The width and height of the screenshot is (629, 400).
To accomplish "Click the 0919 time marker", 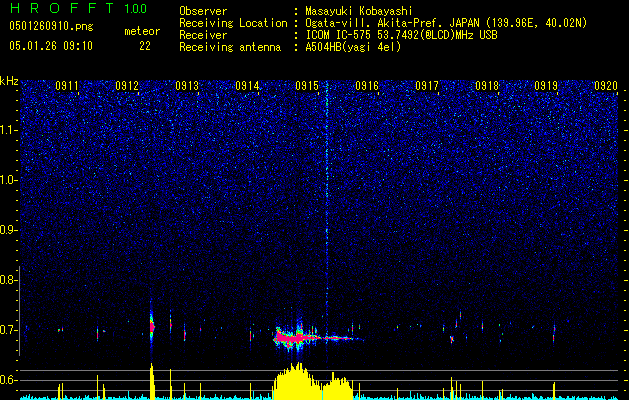I will tap(546, 86).
